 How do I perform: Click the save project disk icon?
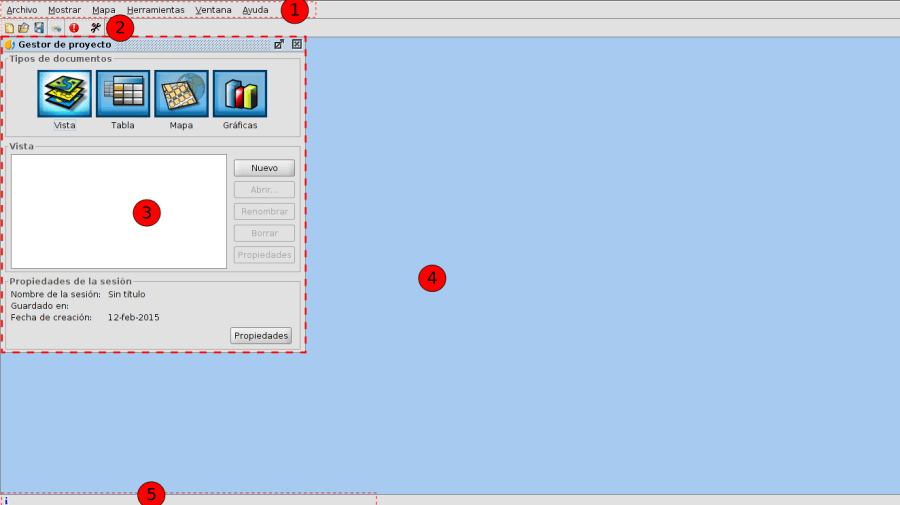click(39, 28)
